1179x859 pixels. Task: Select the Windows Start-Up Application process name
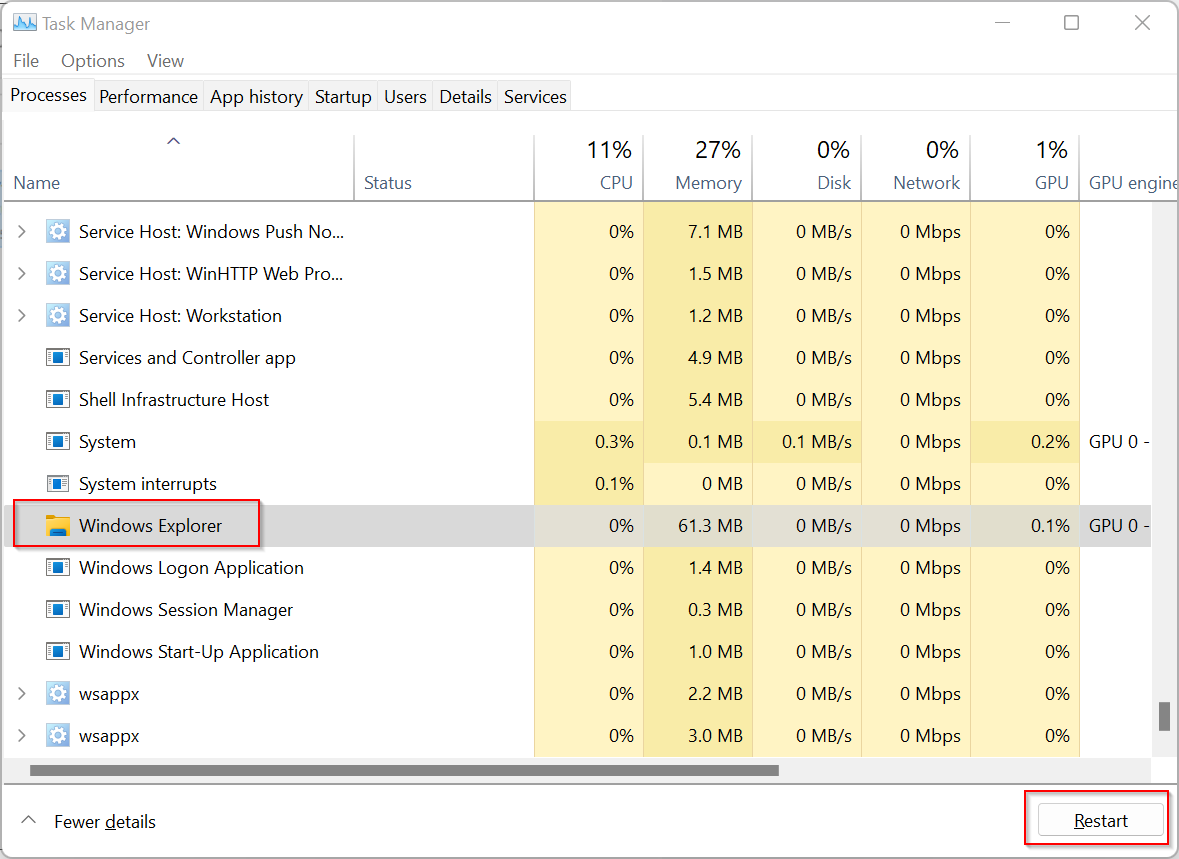[x=199, y=652]
